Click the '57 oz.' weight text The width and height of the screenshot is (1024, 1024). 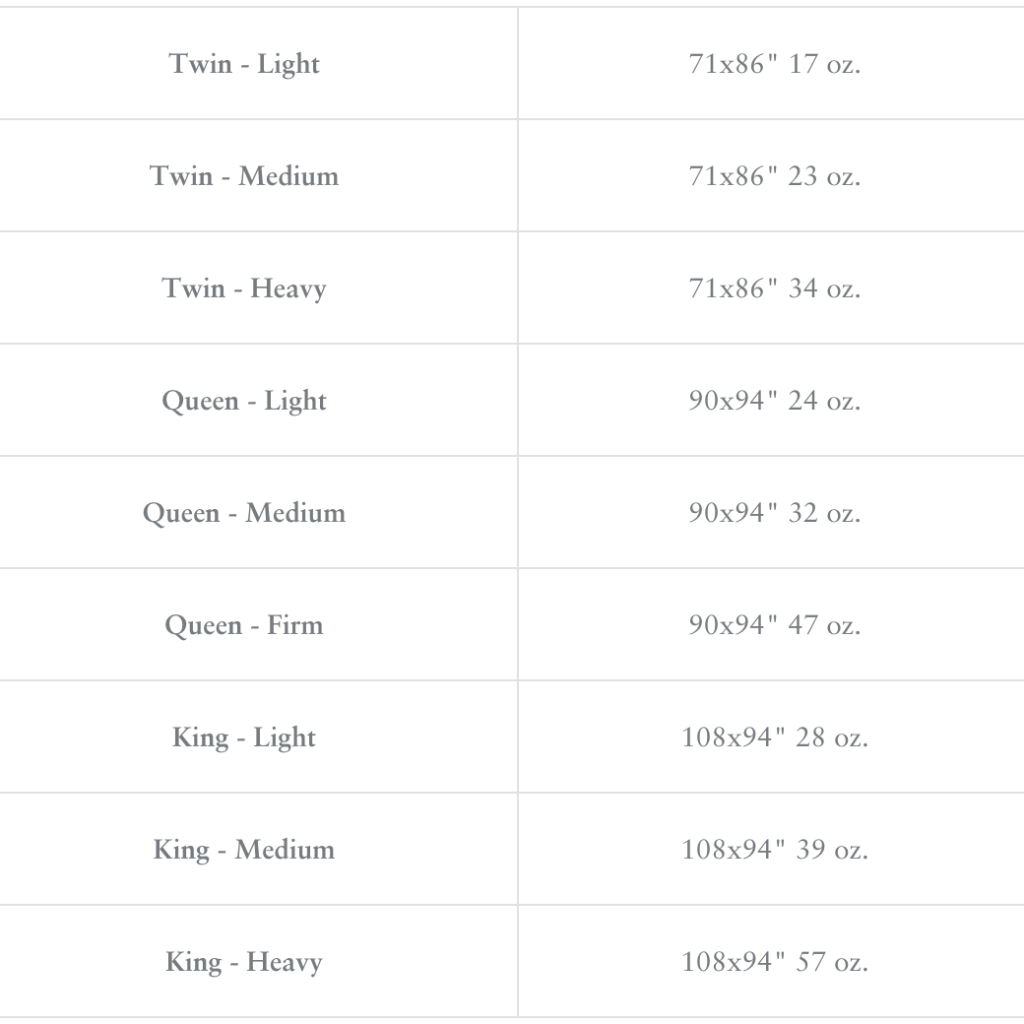pos(831,963)
